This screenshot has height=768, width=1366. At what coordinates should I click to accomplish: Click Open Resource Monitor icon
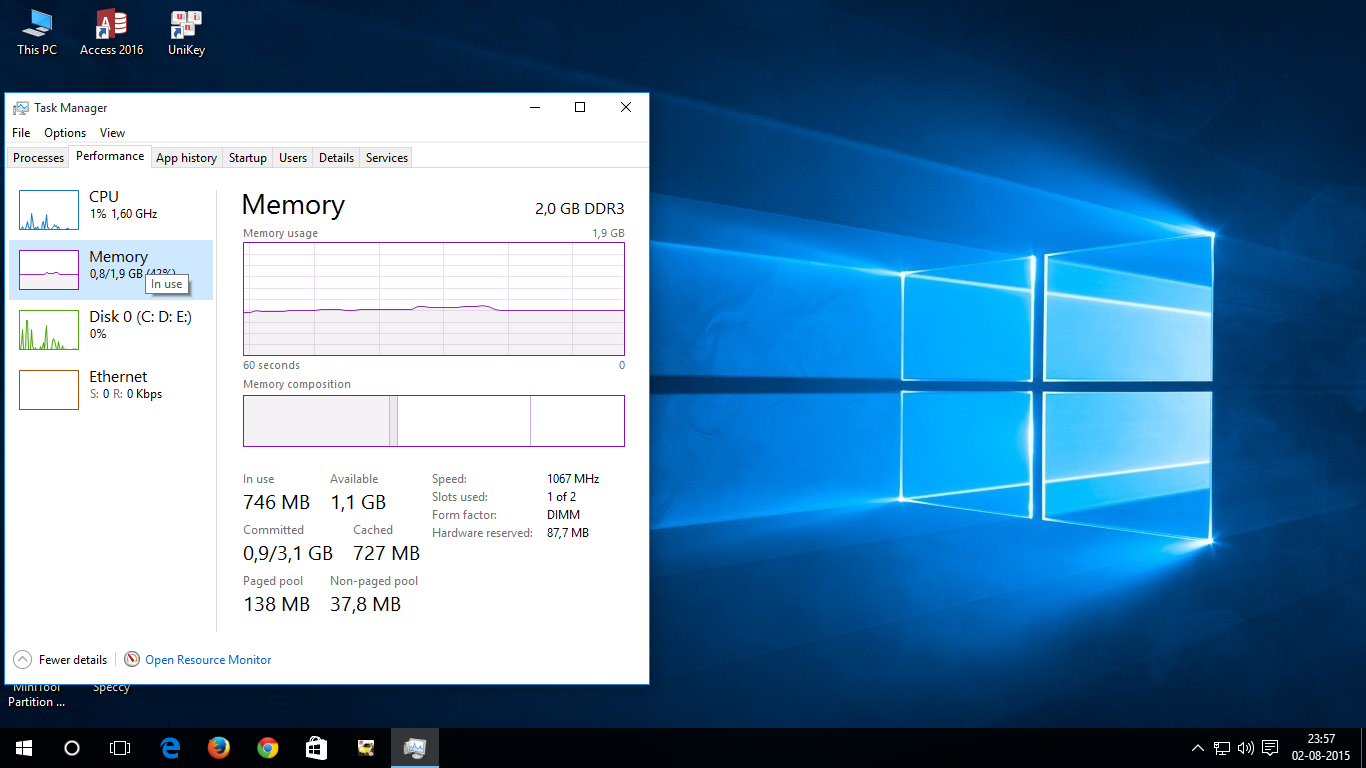coord(132,660)
